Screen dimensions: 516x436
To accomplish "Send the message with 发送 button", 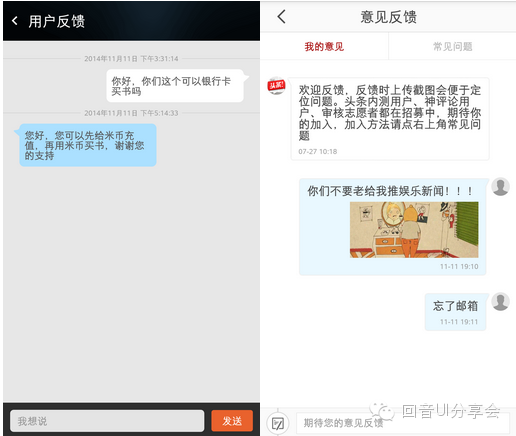I will pos(232,421).
